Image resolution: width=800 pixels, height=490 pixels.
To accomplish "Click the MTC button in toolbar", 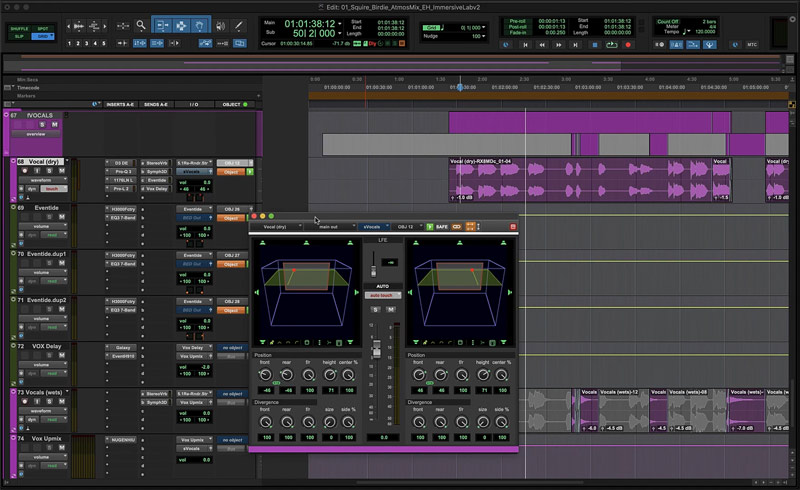I will pos(752,45).
